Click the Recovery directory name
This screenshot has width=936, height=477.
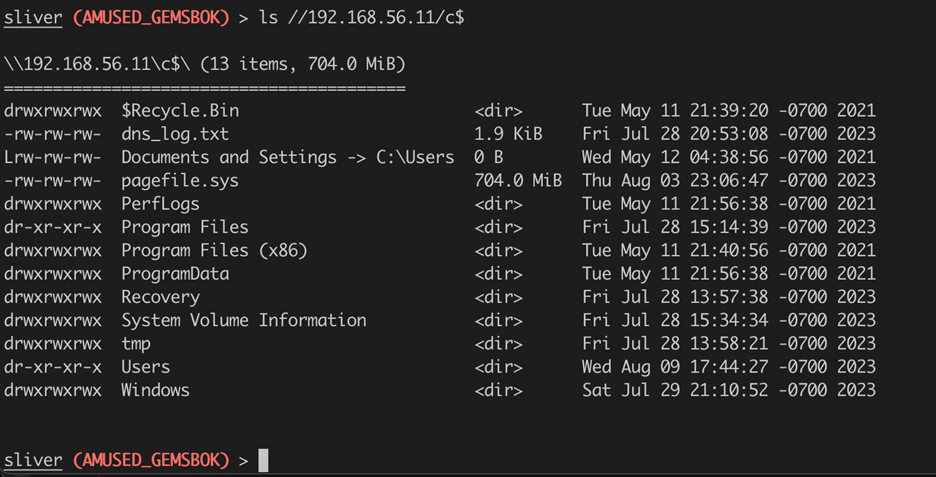point(161,297)
